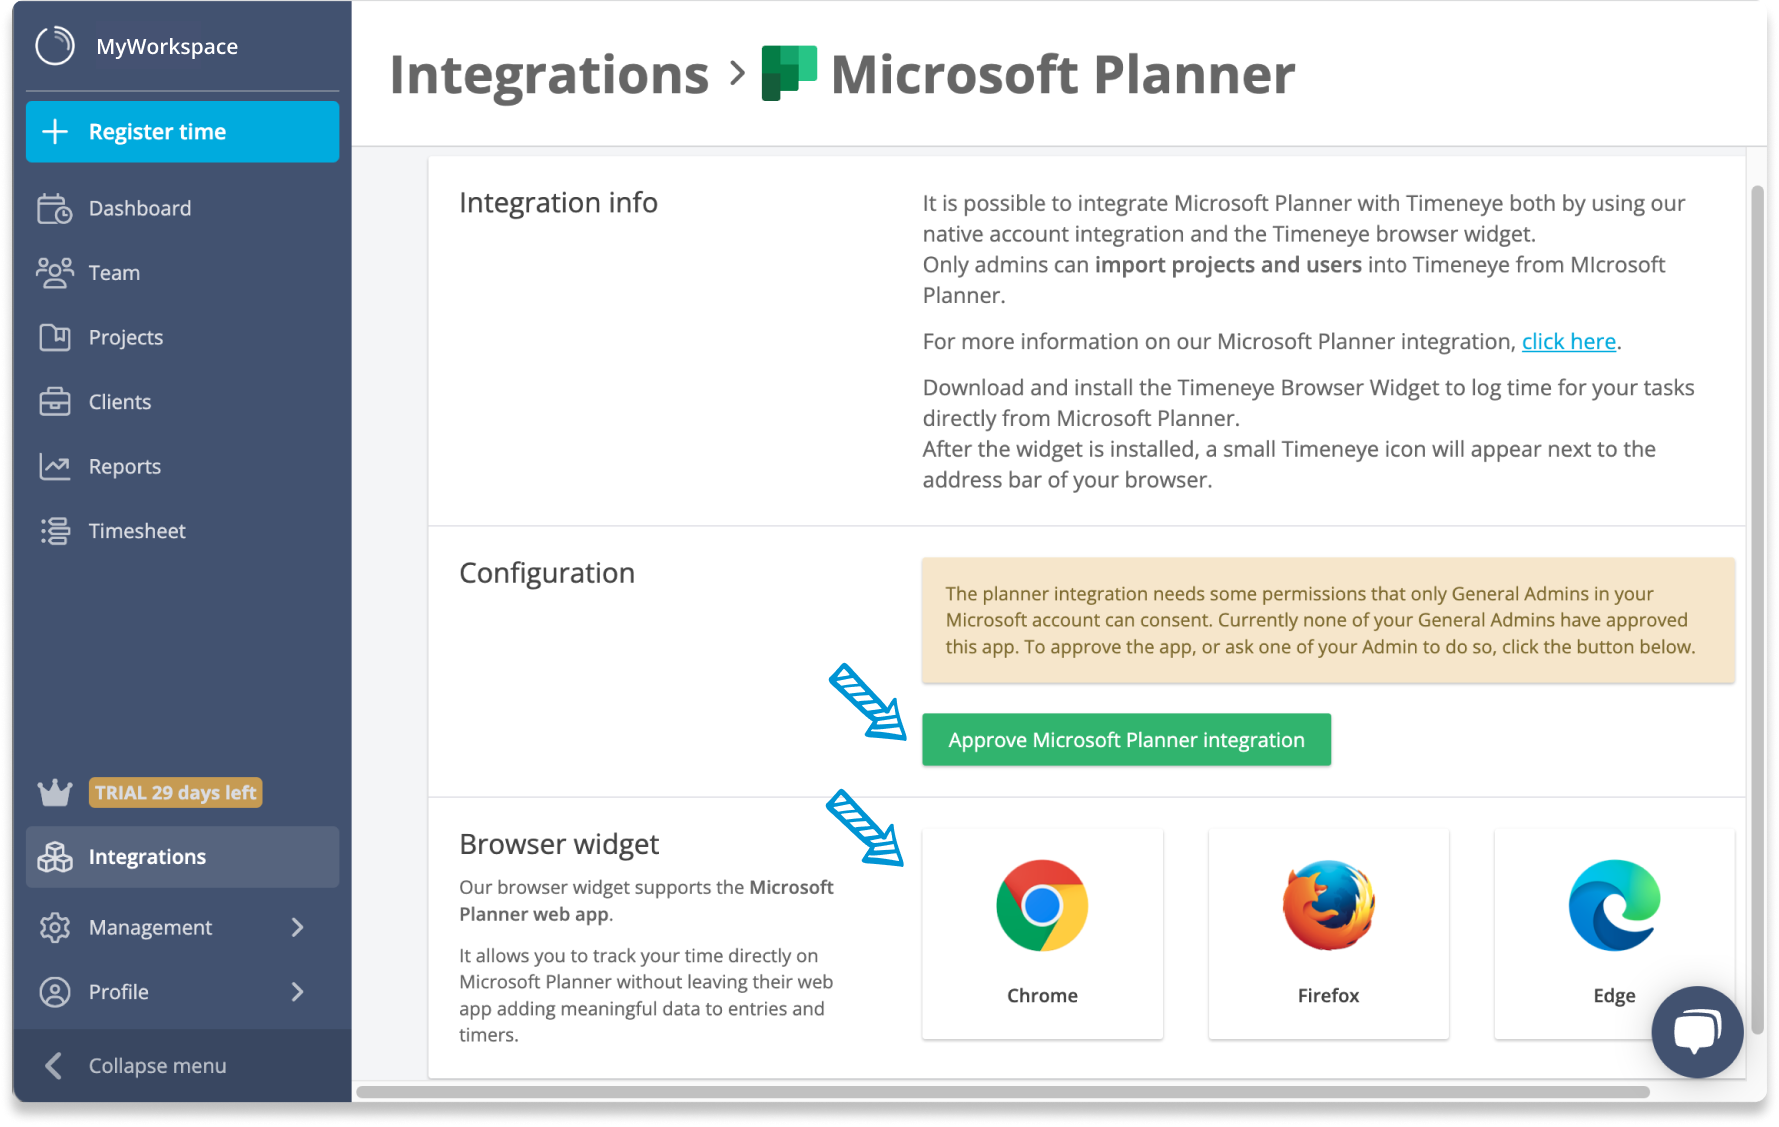Click the Firefox browser logo
Viewport: 1779px width, 1127px height.
point(1328,905)
